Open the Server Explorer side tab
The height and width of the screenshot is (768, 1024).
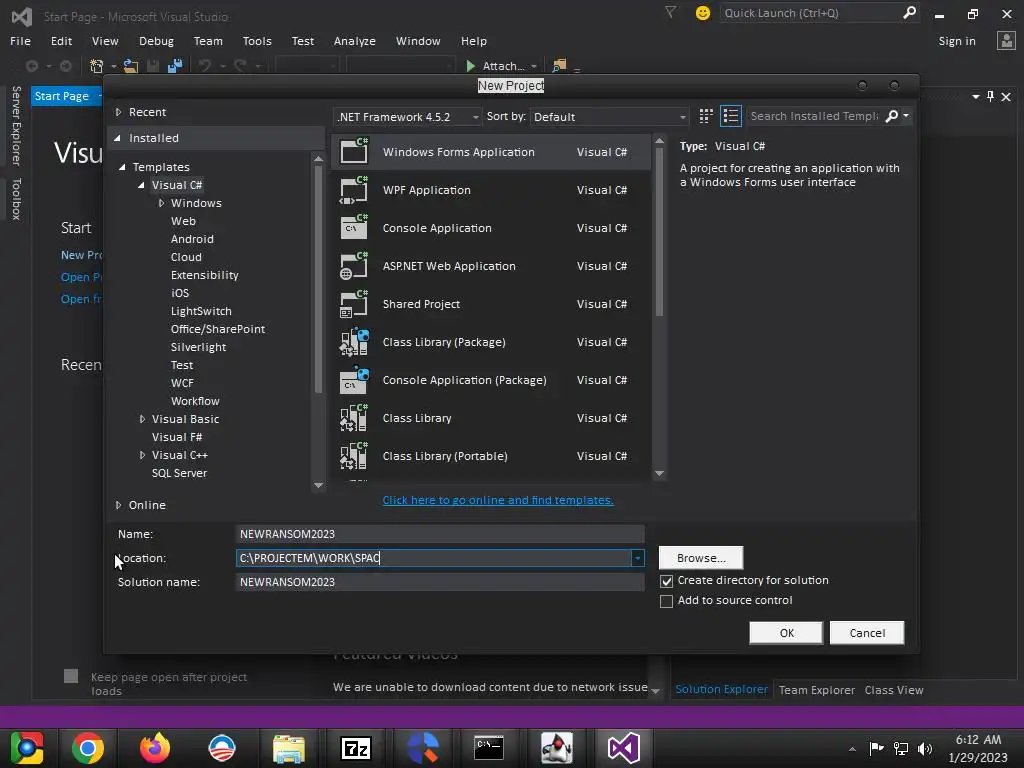click(x=16, y=125)
